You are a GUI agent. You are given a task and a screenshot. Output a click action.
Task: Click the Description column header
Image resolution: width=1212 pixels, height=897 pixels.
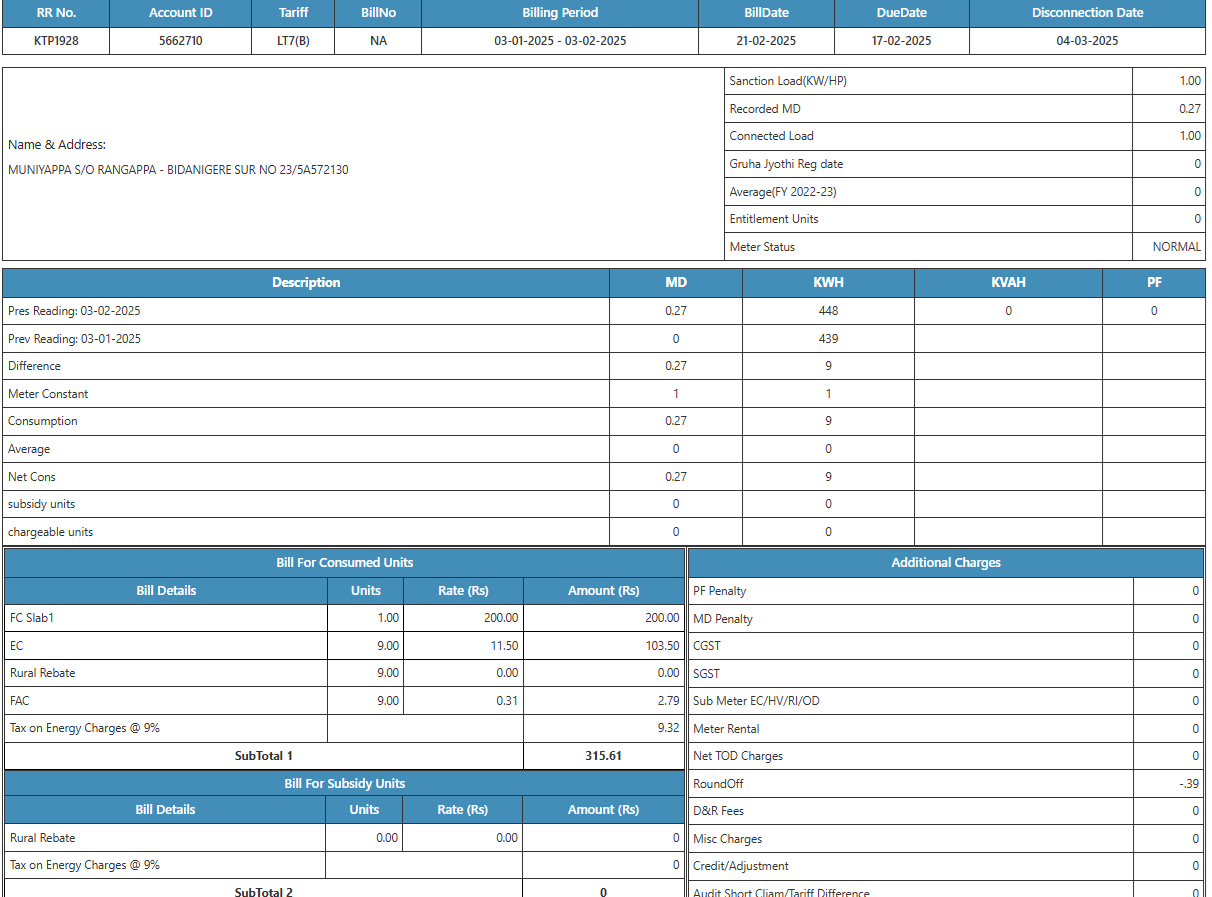(x=306, y=283)
